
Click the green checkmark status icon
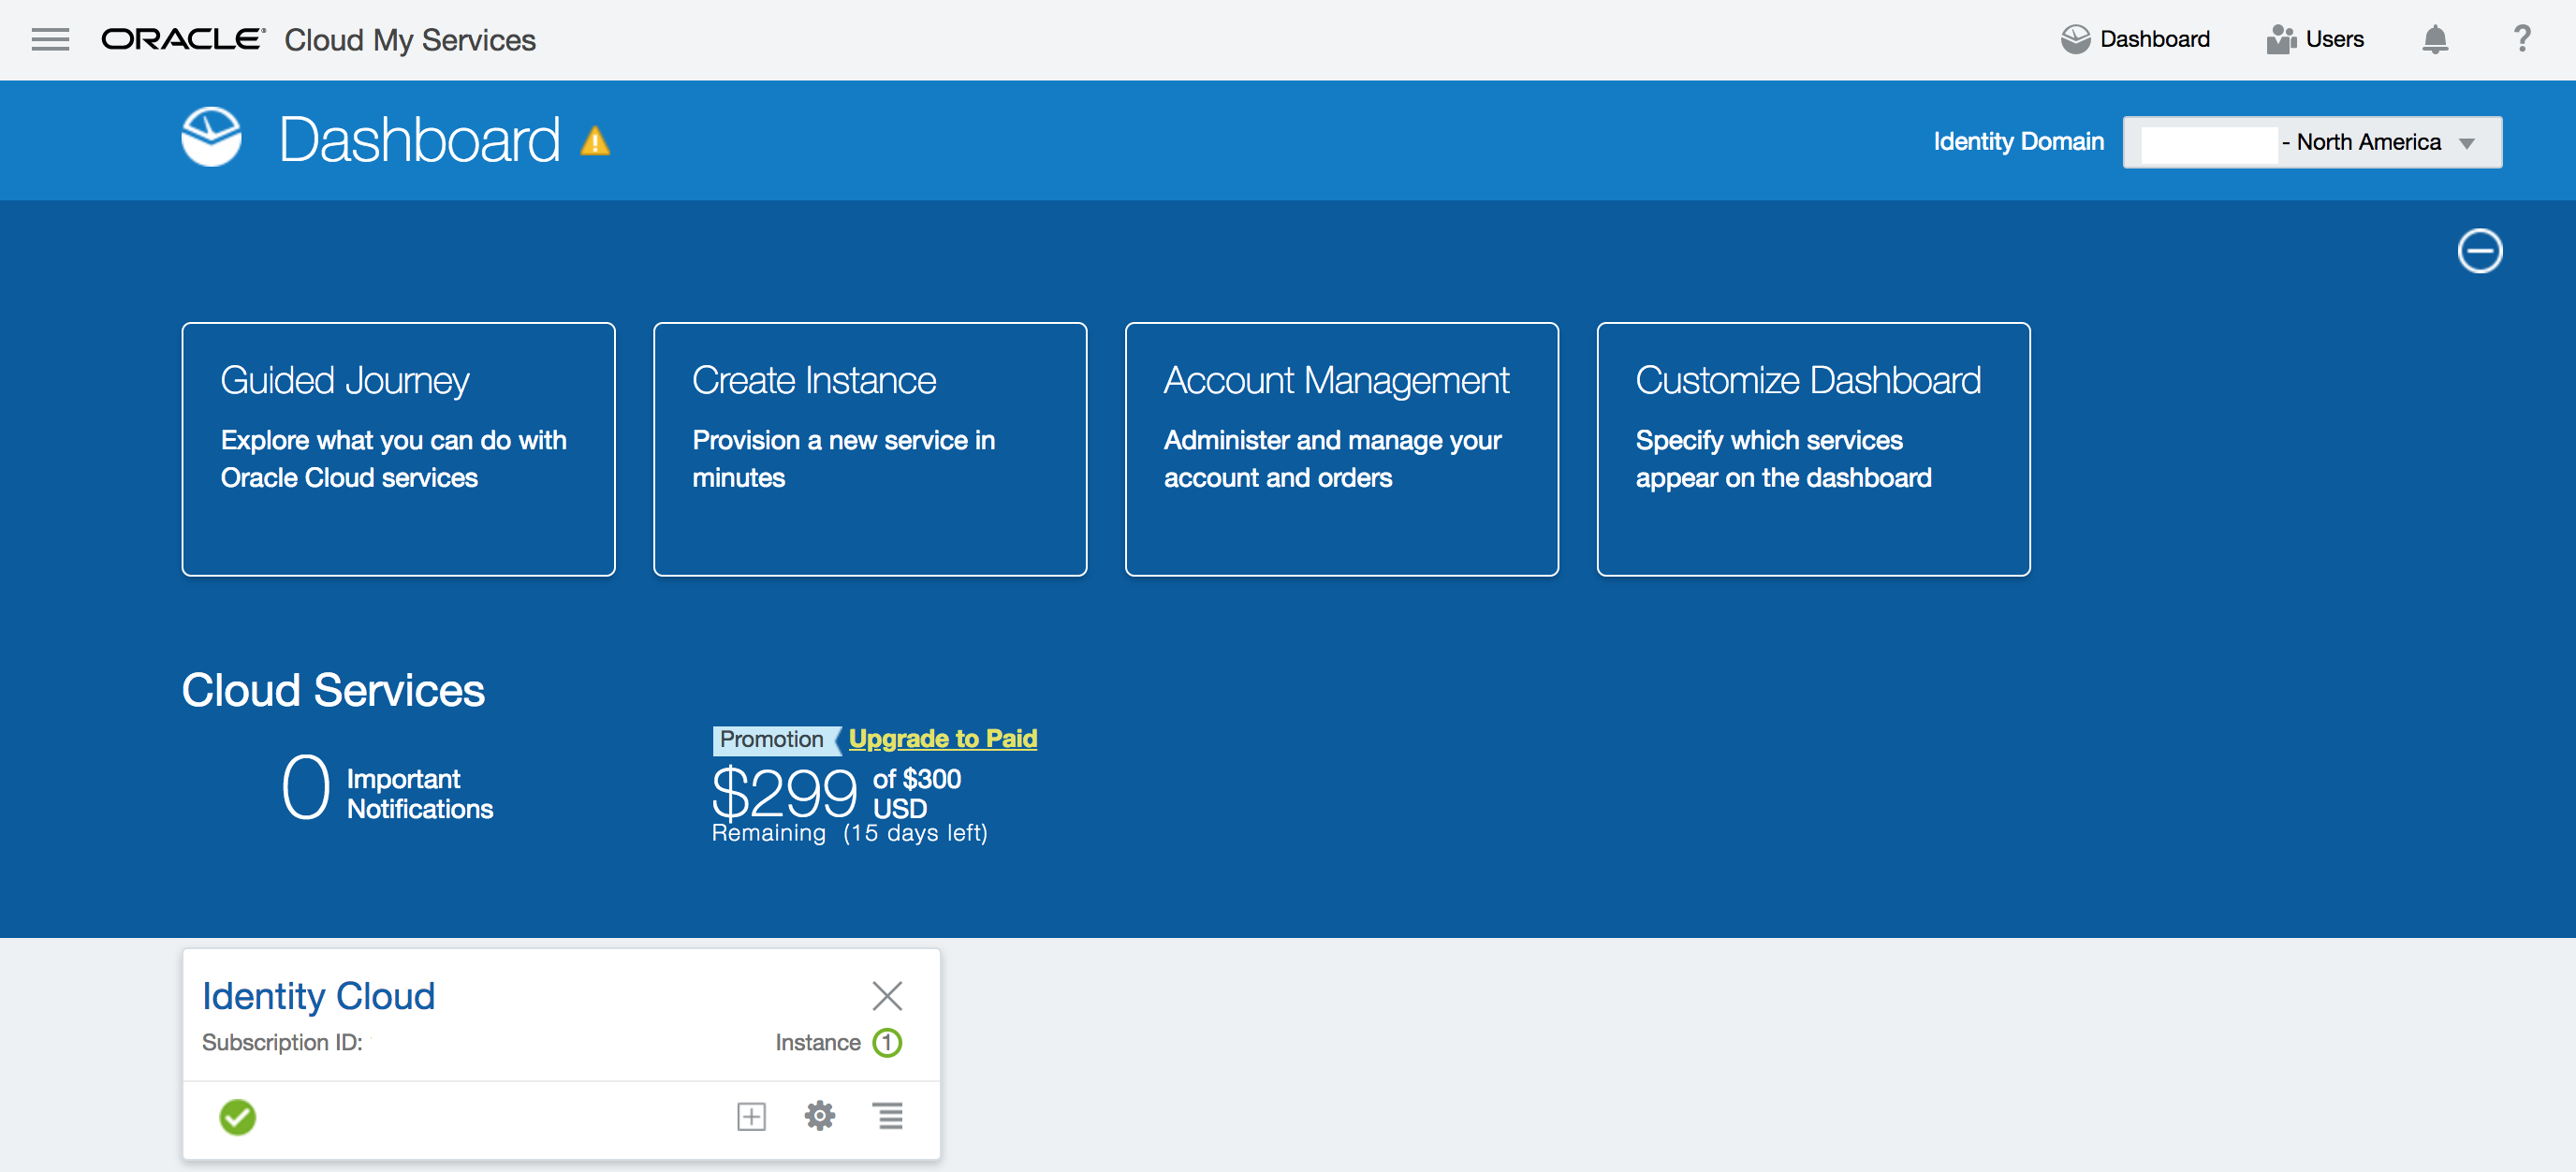[238, 1116]
